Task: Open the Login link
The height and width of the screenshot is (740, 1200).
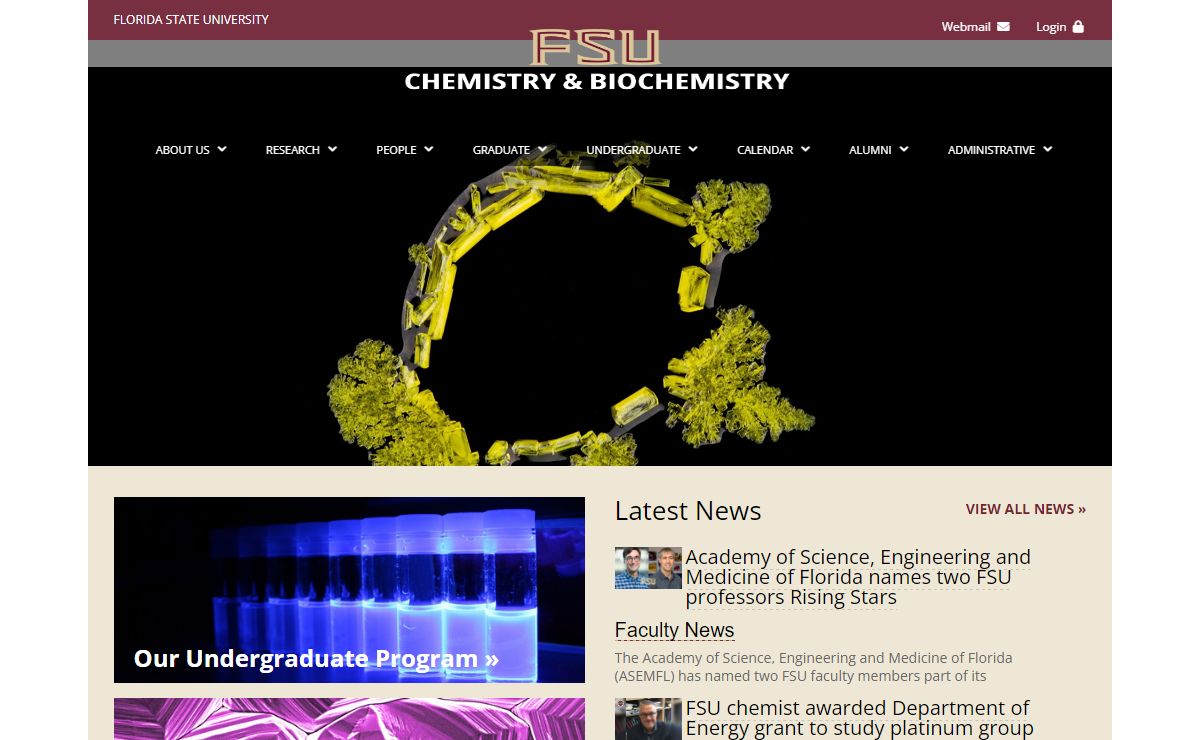Action: pos(1060,27)
